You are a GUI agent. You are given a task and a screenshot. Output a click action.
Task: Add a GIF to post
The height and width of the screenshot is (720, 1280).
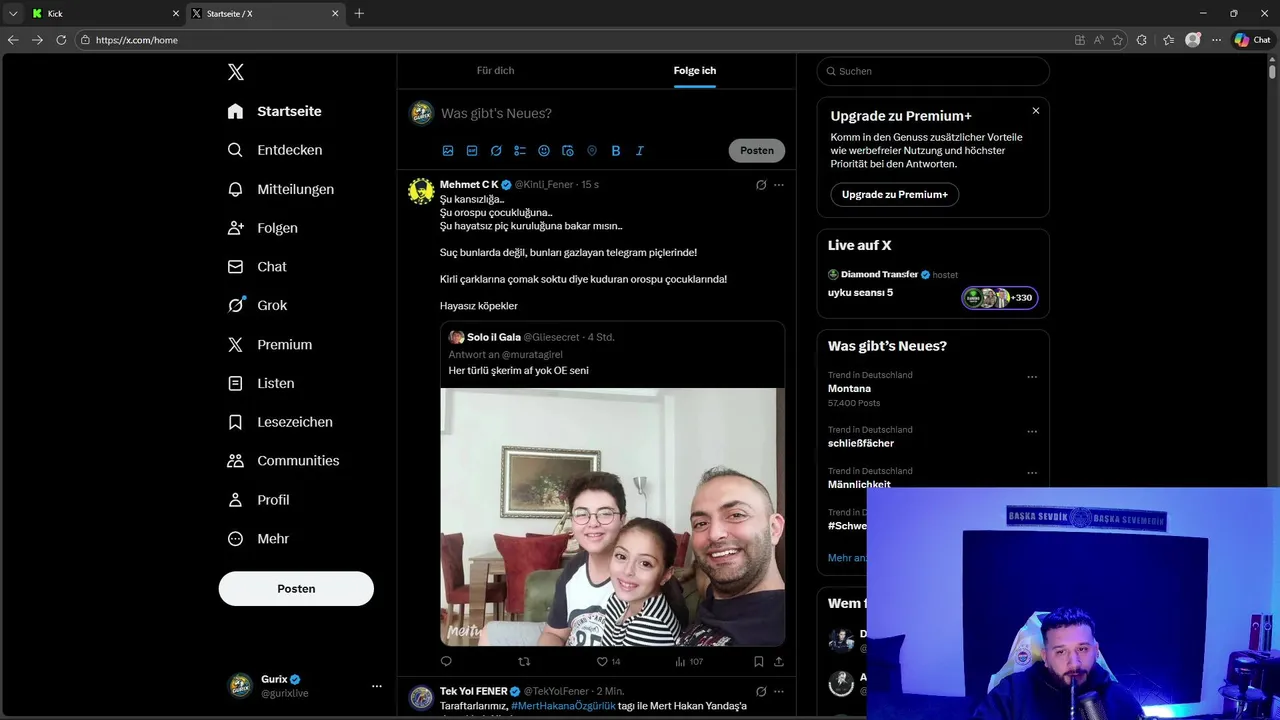click(472, 151)
